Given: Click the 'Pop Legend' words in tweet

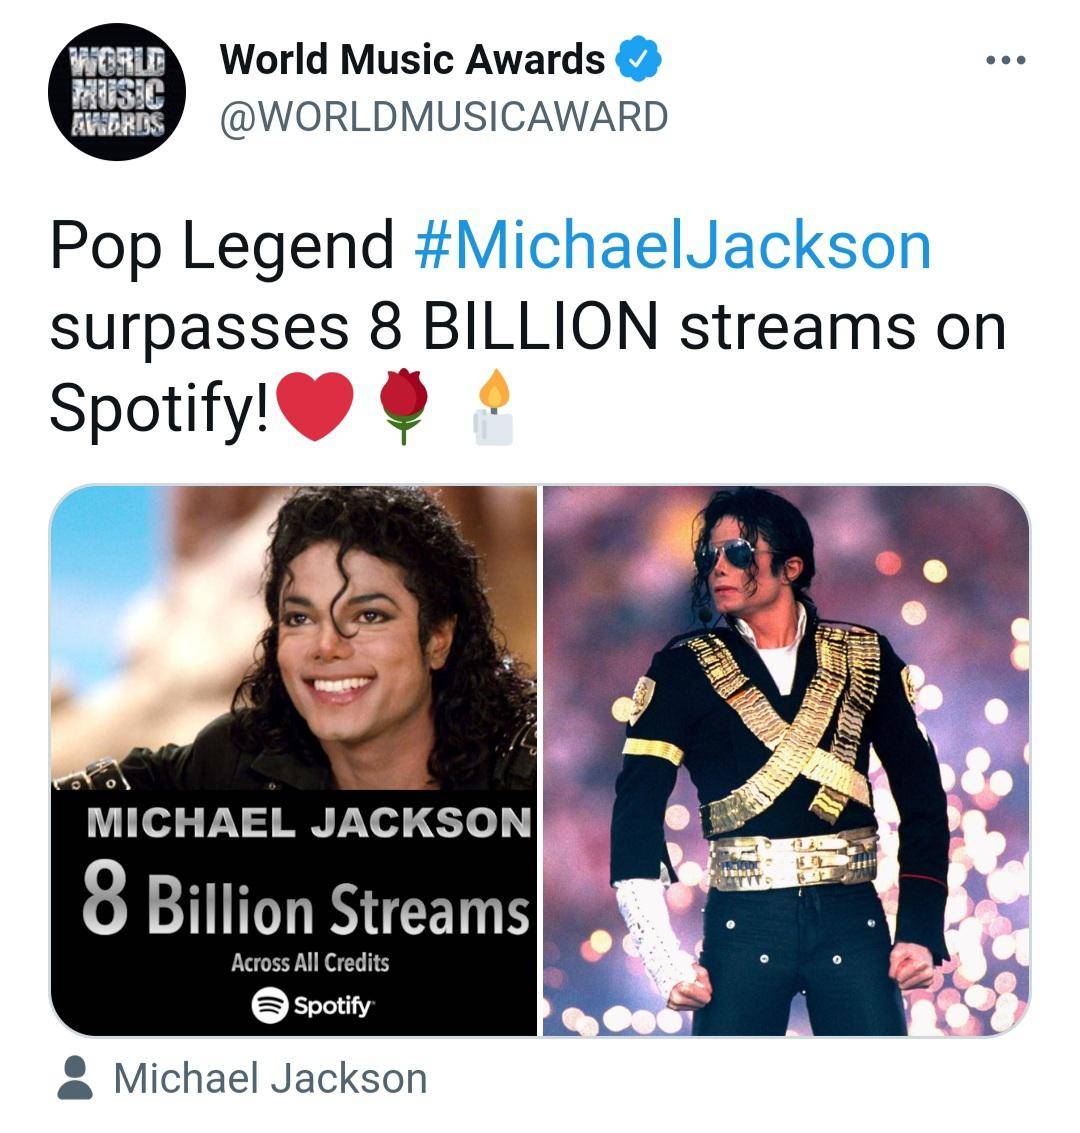Looking at the screenshot, I should click(x=222, y=246).
